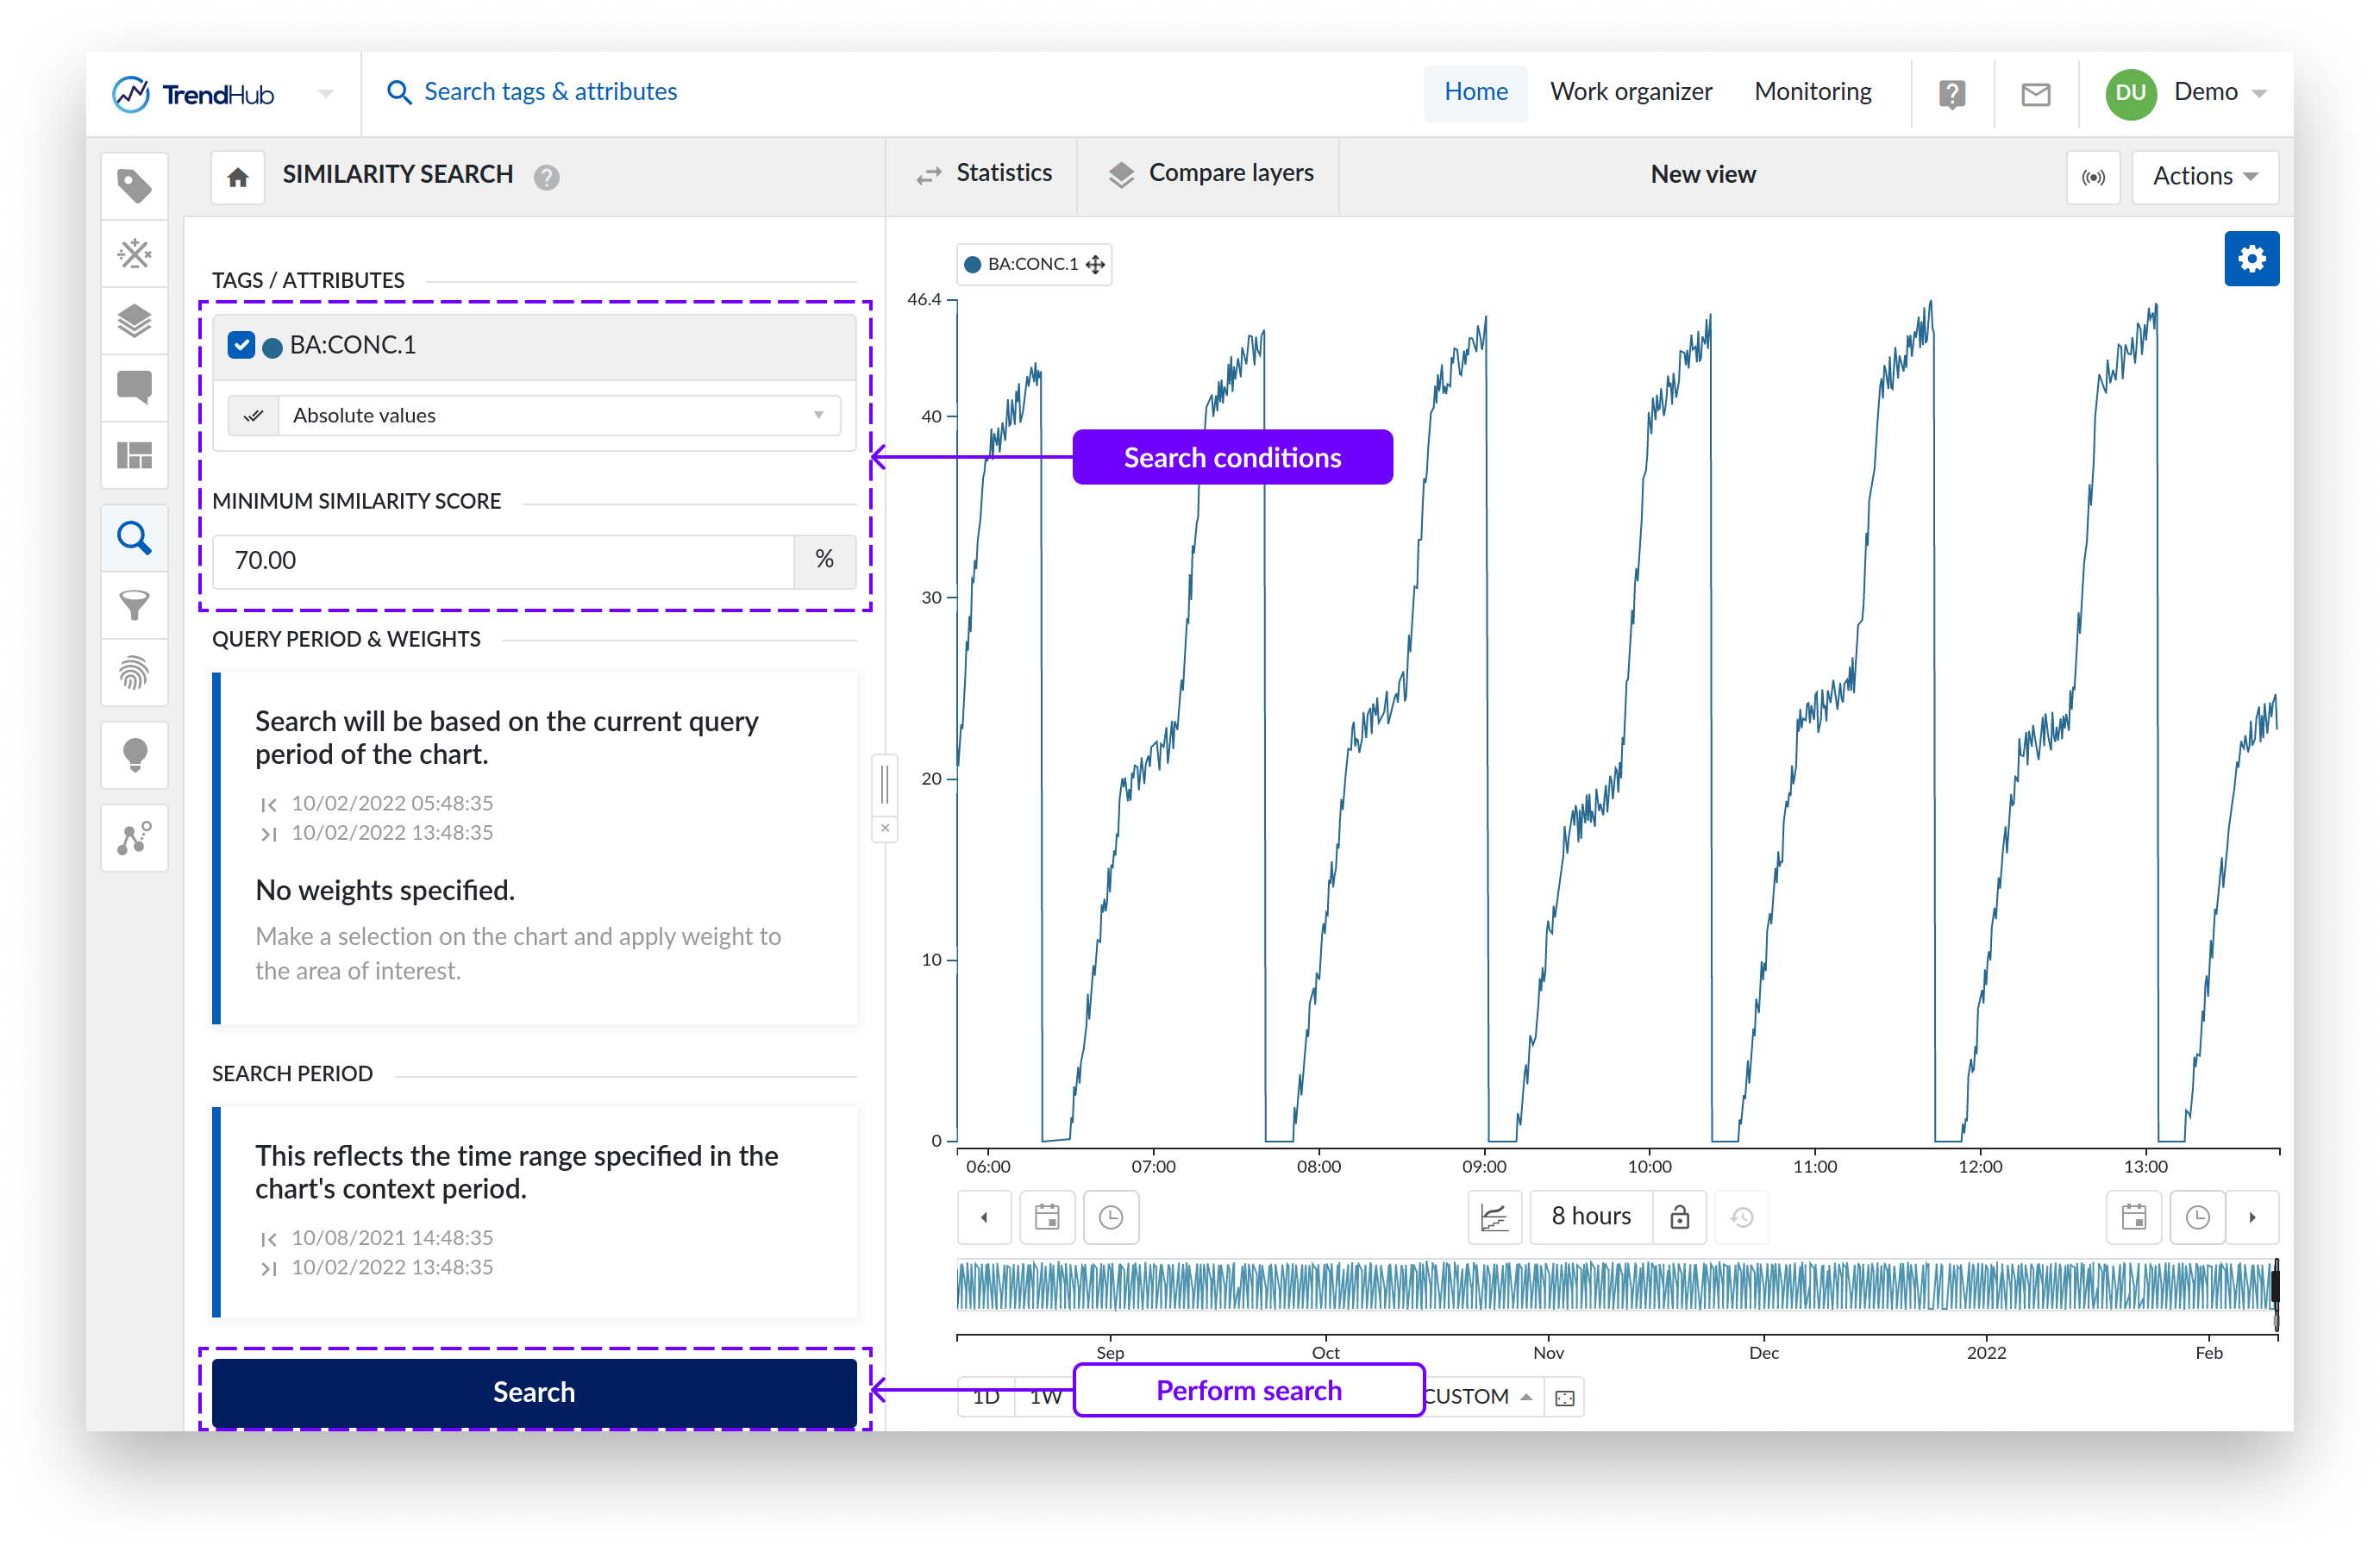Viewport: 2380px width, 1552px height.
Task: Open the Compare layers button
Action: 1211,174
